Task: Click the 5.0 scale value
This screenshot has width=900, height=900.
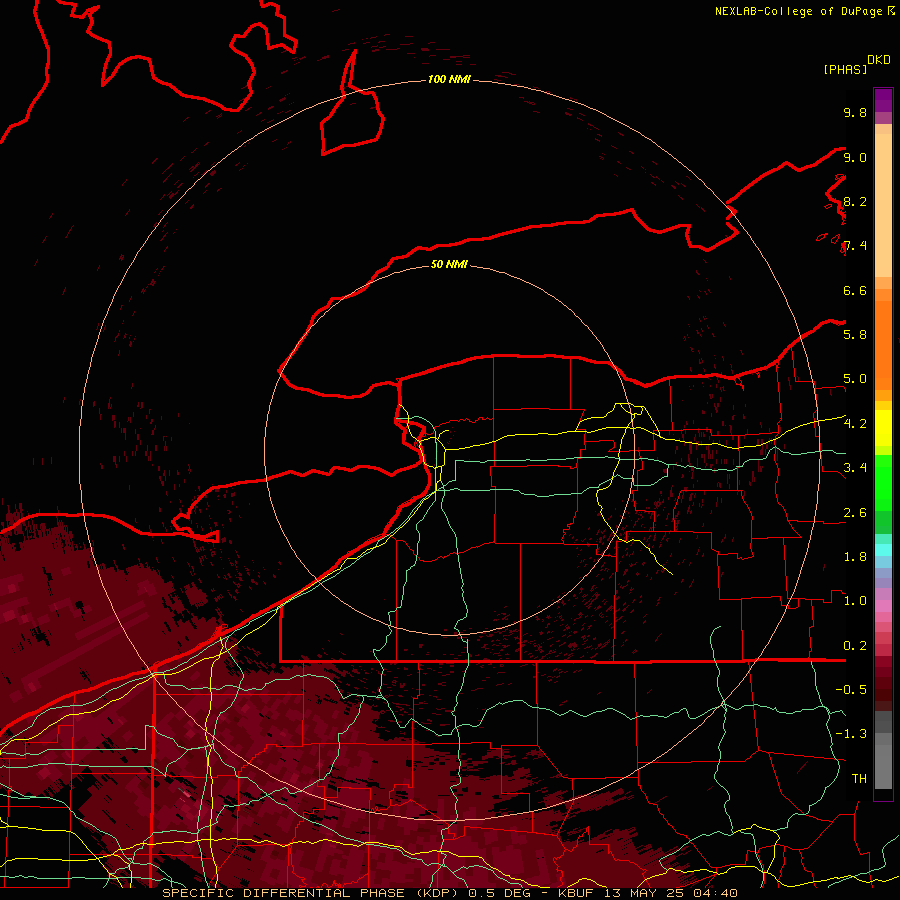Action: [855, 379]
